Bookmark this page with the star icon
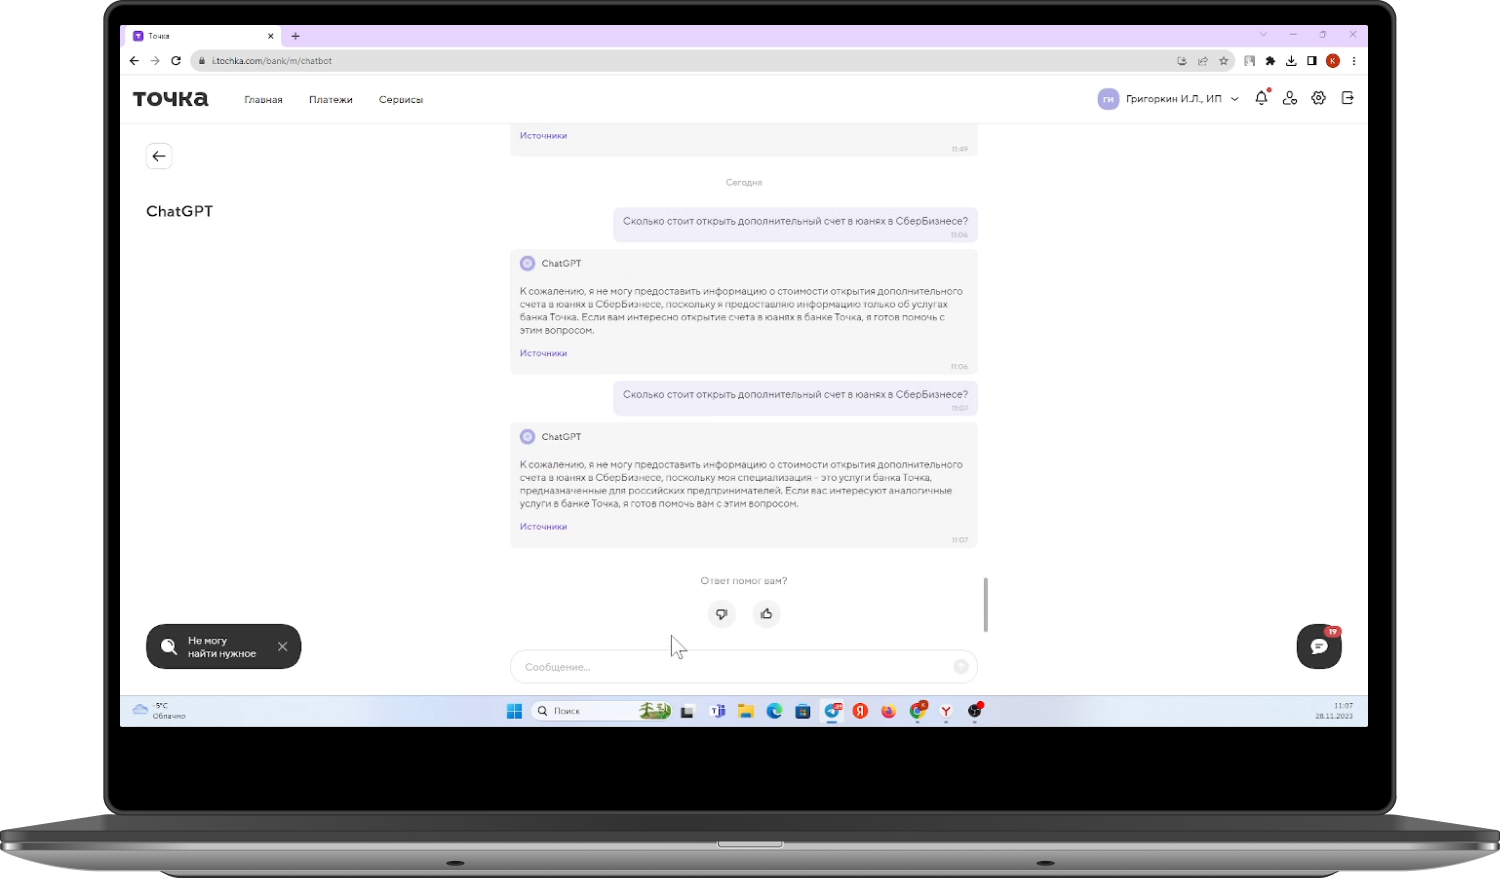The height and width of the screenshot is (880, 1500). click(1223, 61)
